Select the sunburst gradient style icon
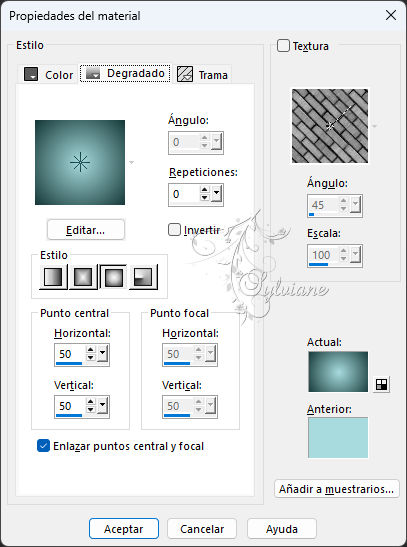 click(x=113, y=277)
